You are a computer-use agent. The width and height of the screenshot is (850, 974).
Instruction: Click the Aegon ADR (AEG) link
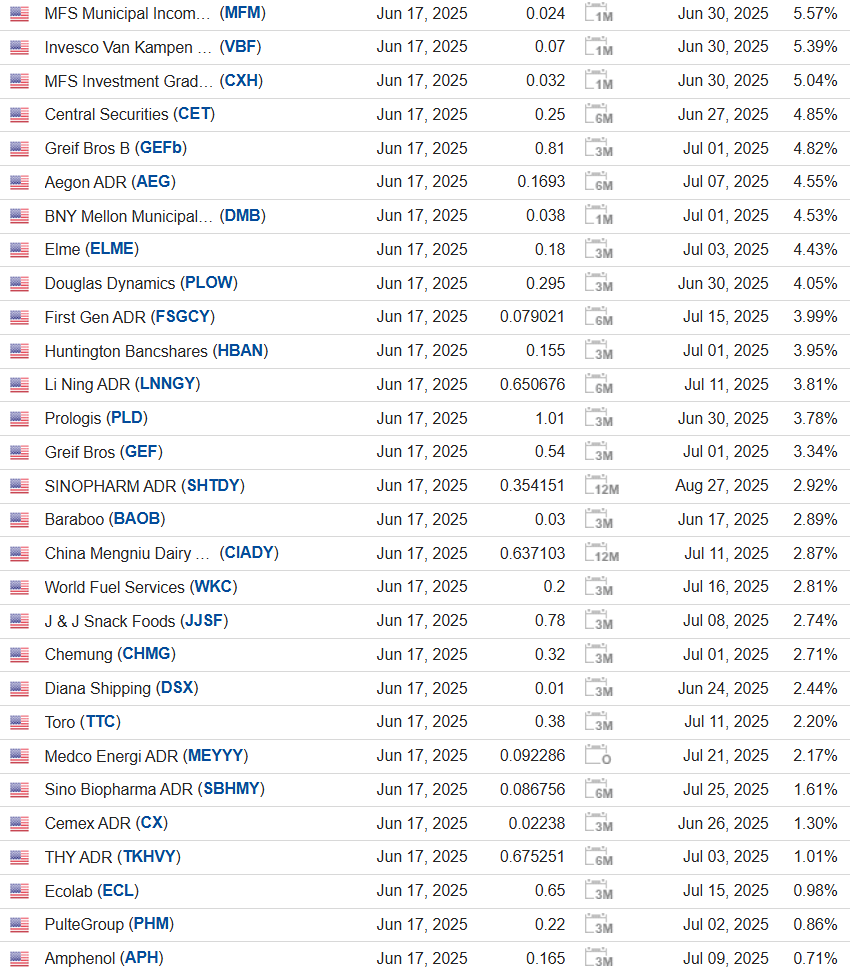tap(110, 182)
